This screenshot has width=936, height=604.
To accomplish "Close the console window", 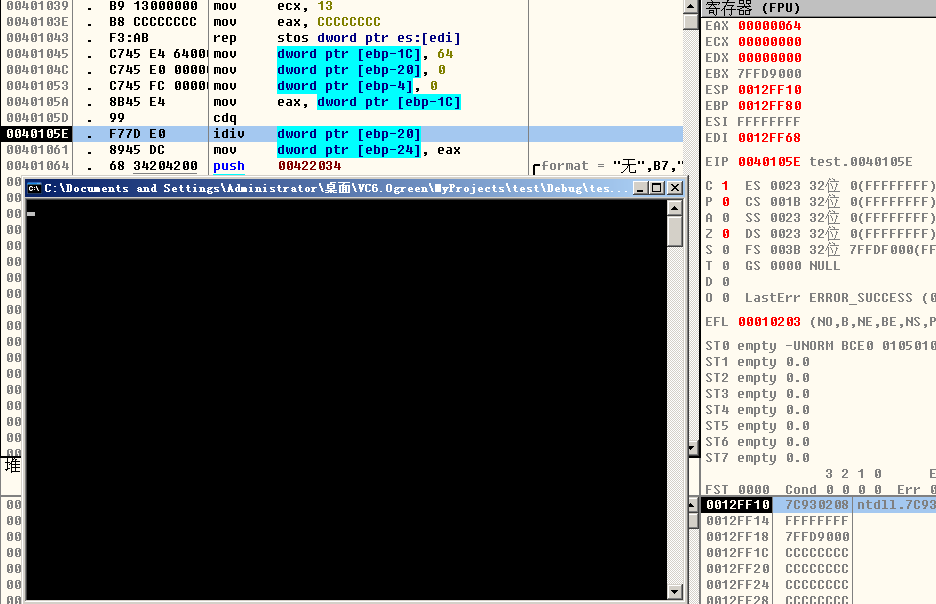I will pyautogui.click(x=674, y=188).
